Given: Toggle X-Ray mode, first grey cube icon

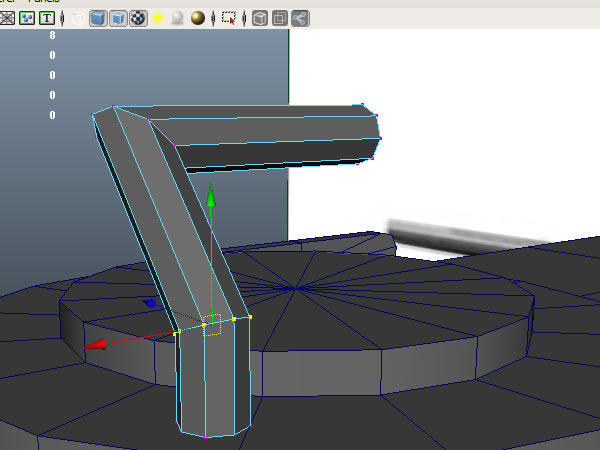Looking at the screenshot, I should click(x=259, y=18).
